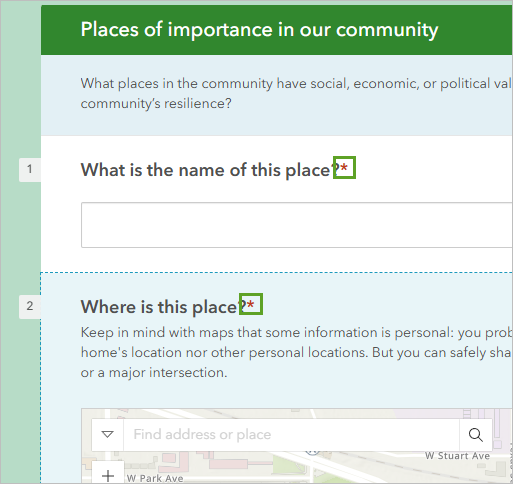
Task: Click the survey description paragraph
Action: click(296, 93)
